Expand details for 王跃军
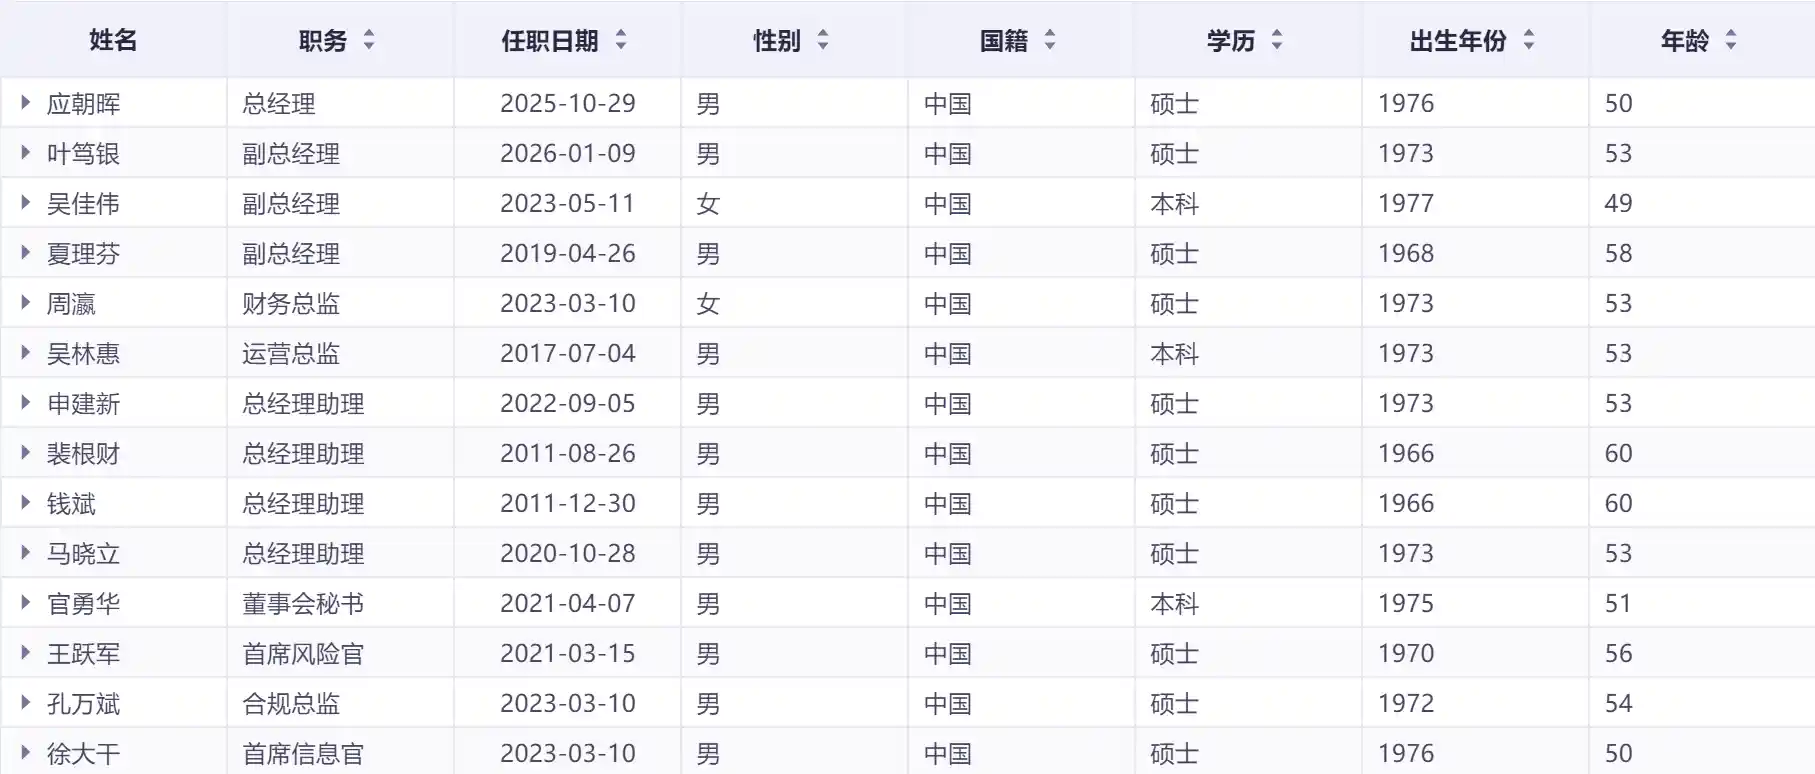This screenshot has width=1815, height=774. coord(24,652)
